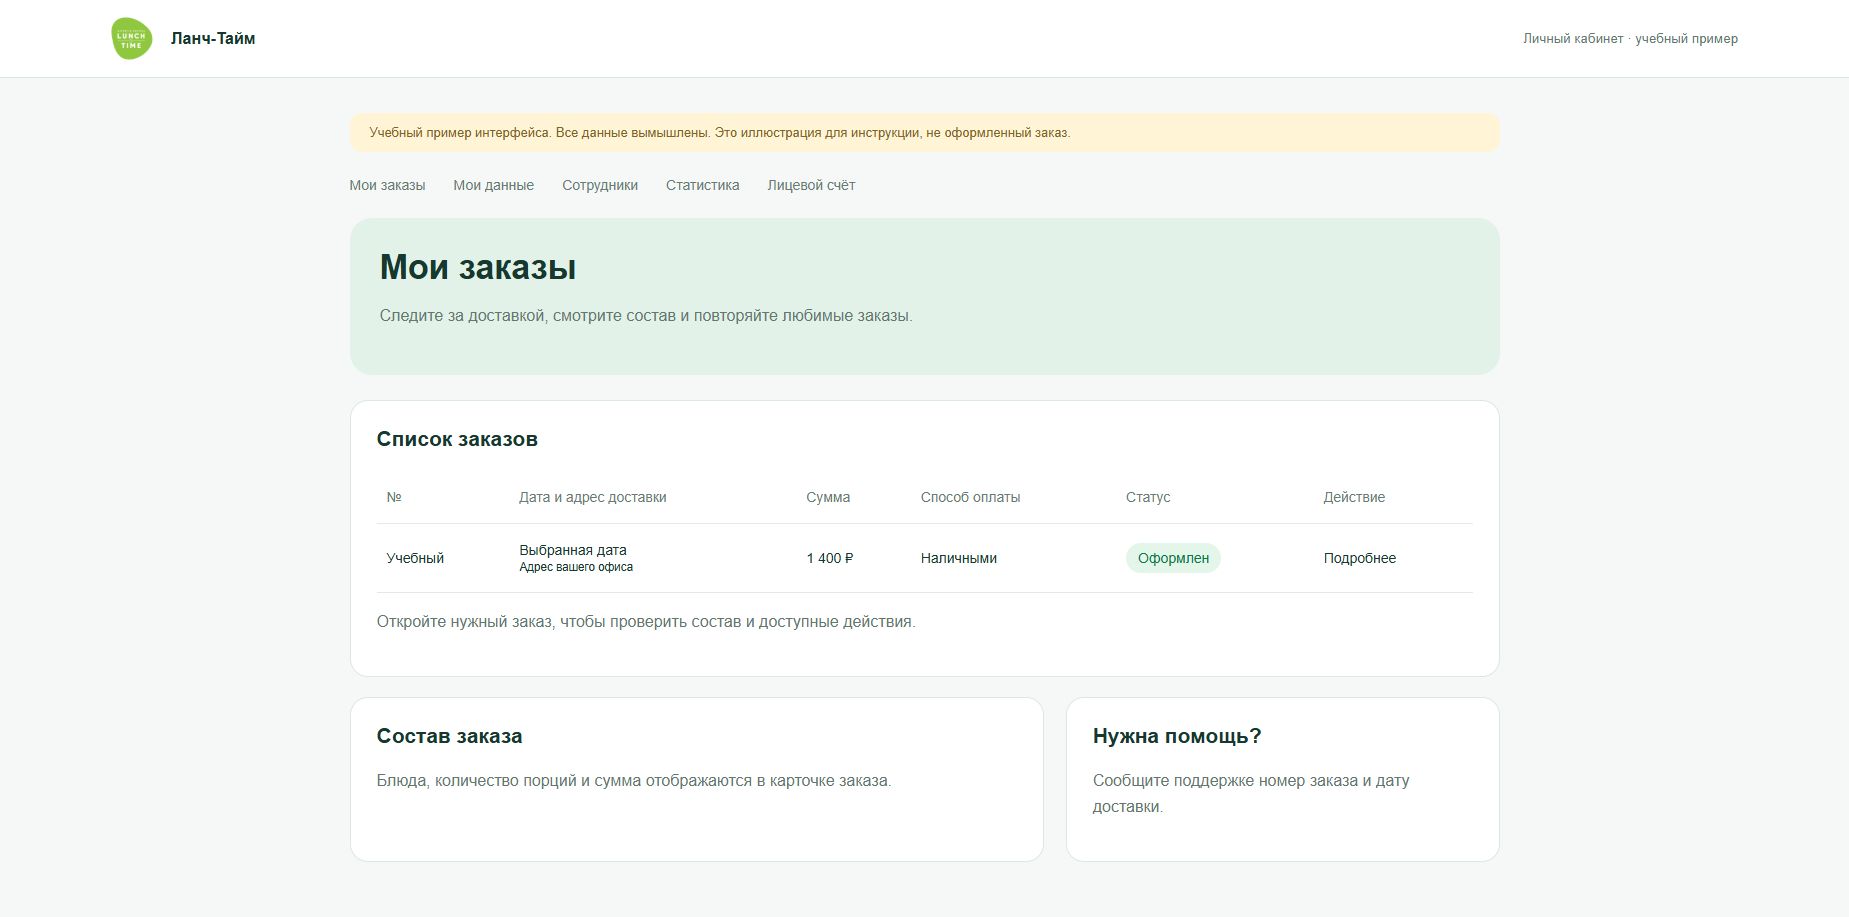Click the Следите за доставкой subtitle
Screen dimensions: 1849x917
[646, 316]
